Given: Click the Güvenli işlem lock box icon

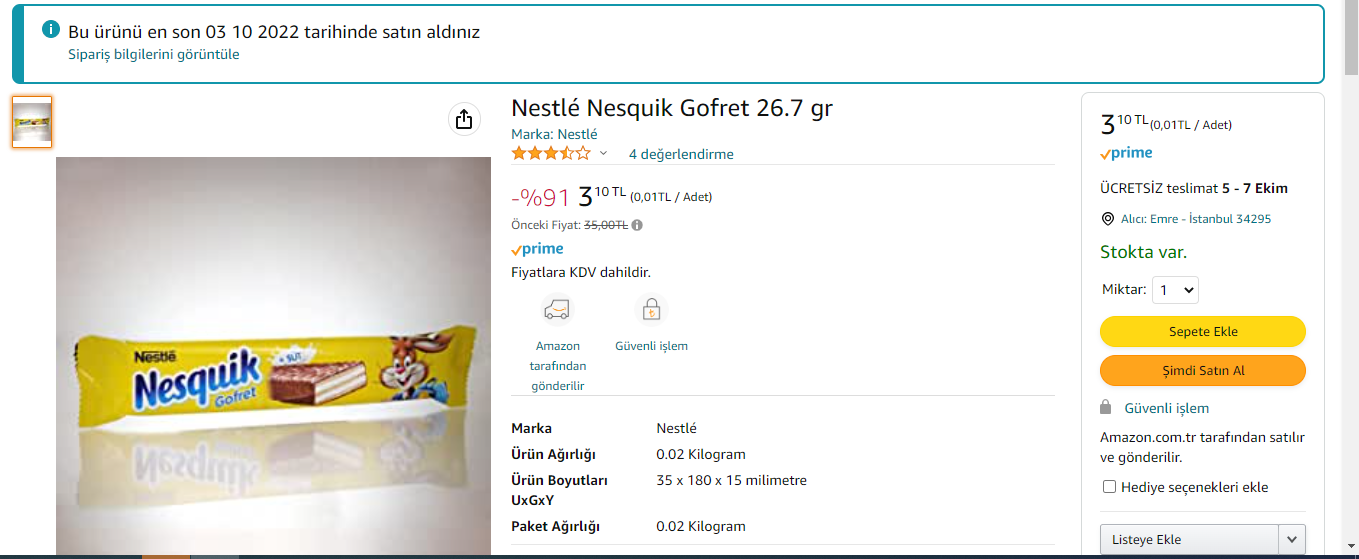Looking at the screenshot, I should [x=651, y=309].
